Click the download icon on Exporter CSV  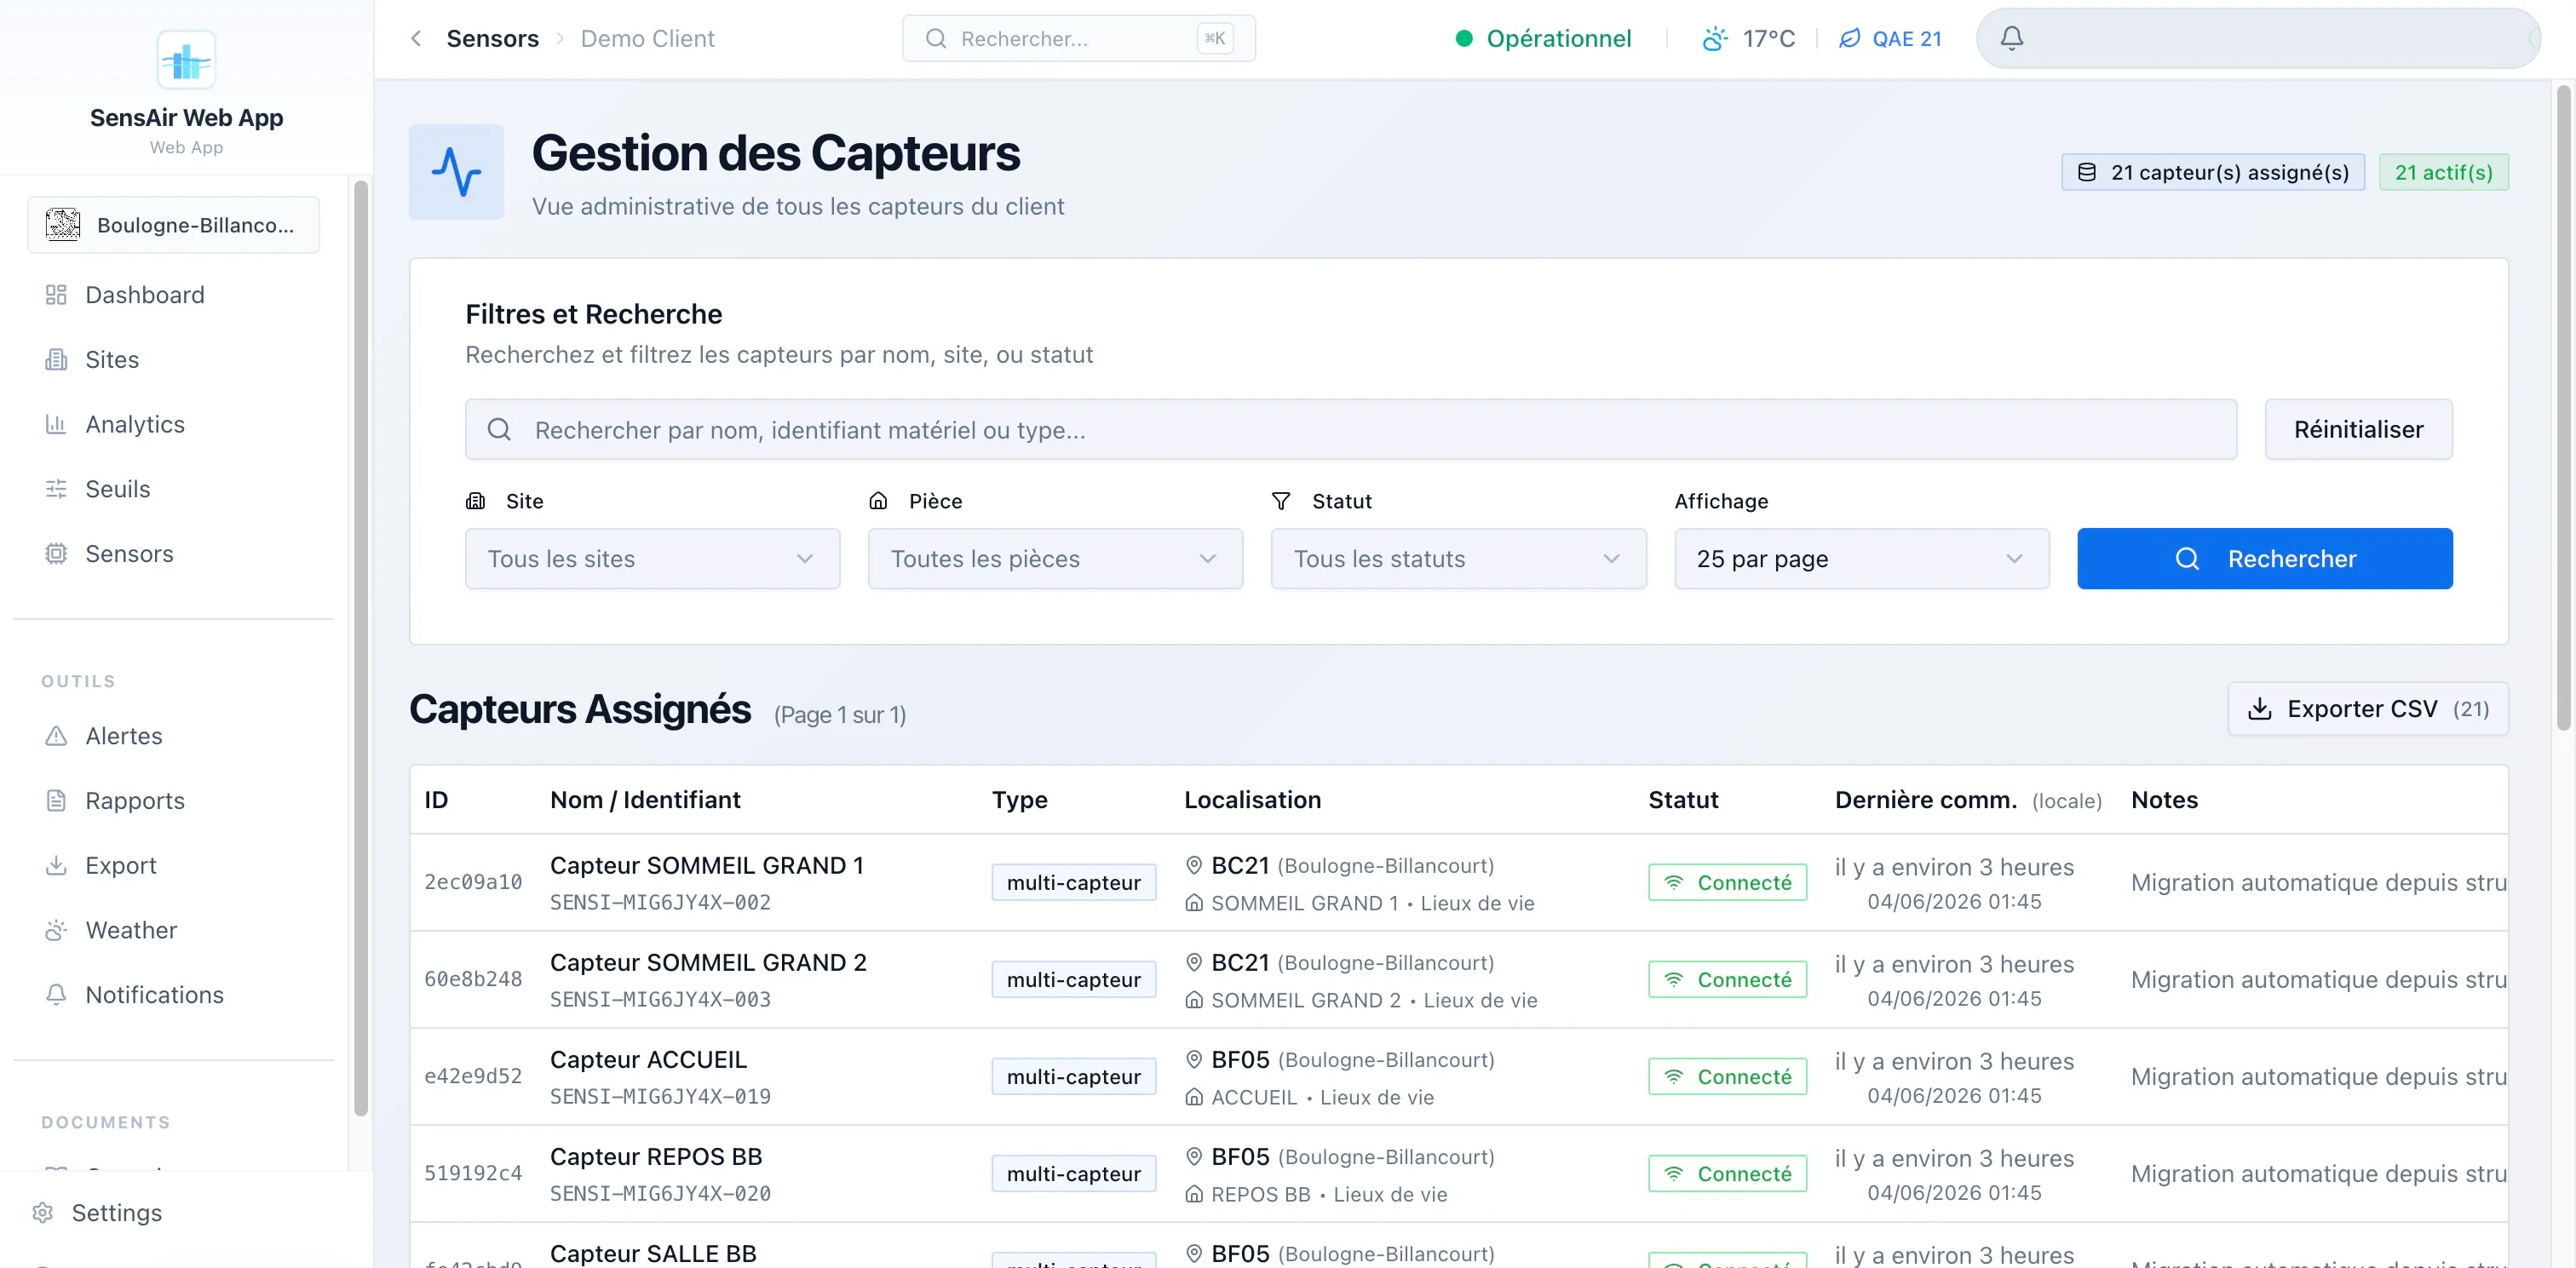[x=2259, y=709]
